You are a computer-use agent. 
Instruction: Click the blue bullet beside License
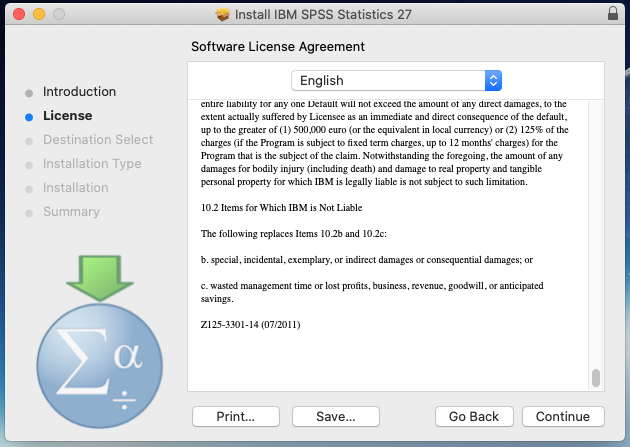[x=29, y=117]
